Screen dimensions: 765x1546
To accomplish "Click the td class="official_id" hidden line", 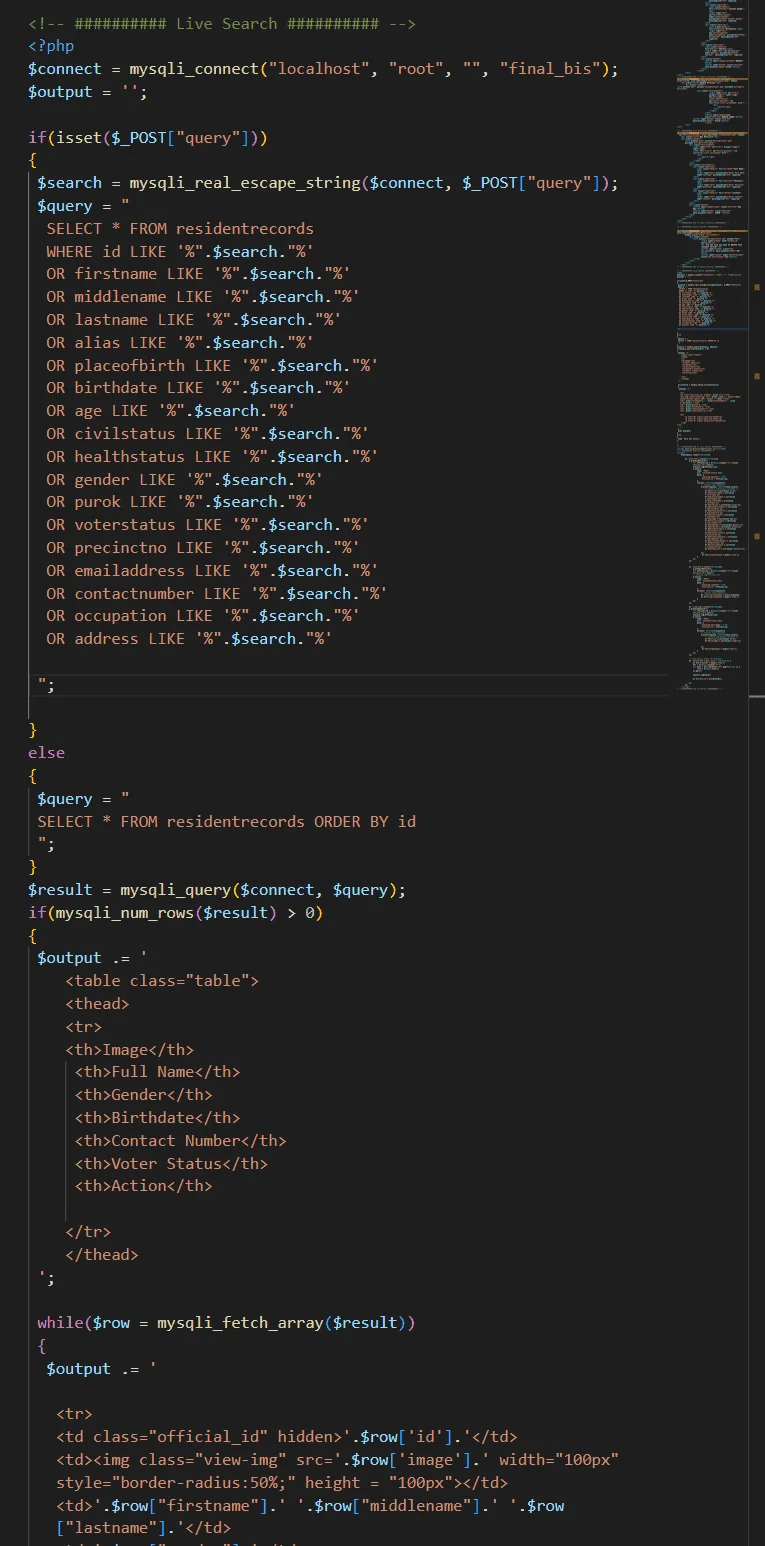I will click(x=286, y=1437).
